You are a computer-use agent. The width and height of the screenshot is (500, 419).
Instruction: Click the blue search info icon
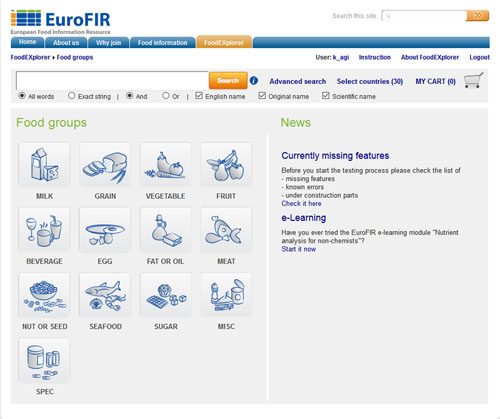[x=254, y=80]
